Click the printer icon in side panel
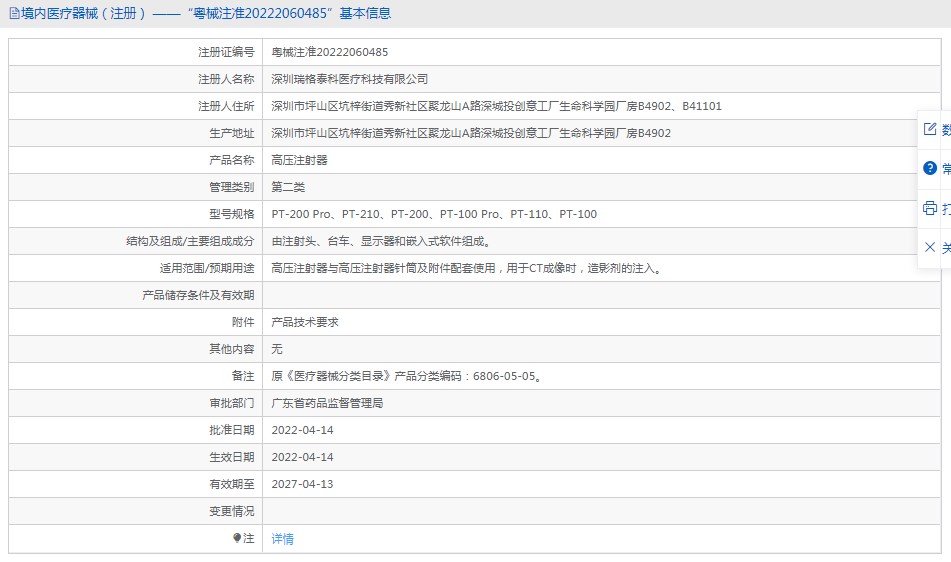 pos(930,209)
